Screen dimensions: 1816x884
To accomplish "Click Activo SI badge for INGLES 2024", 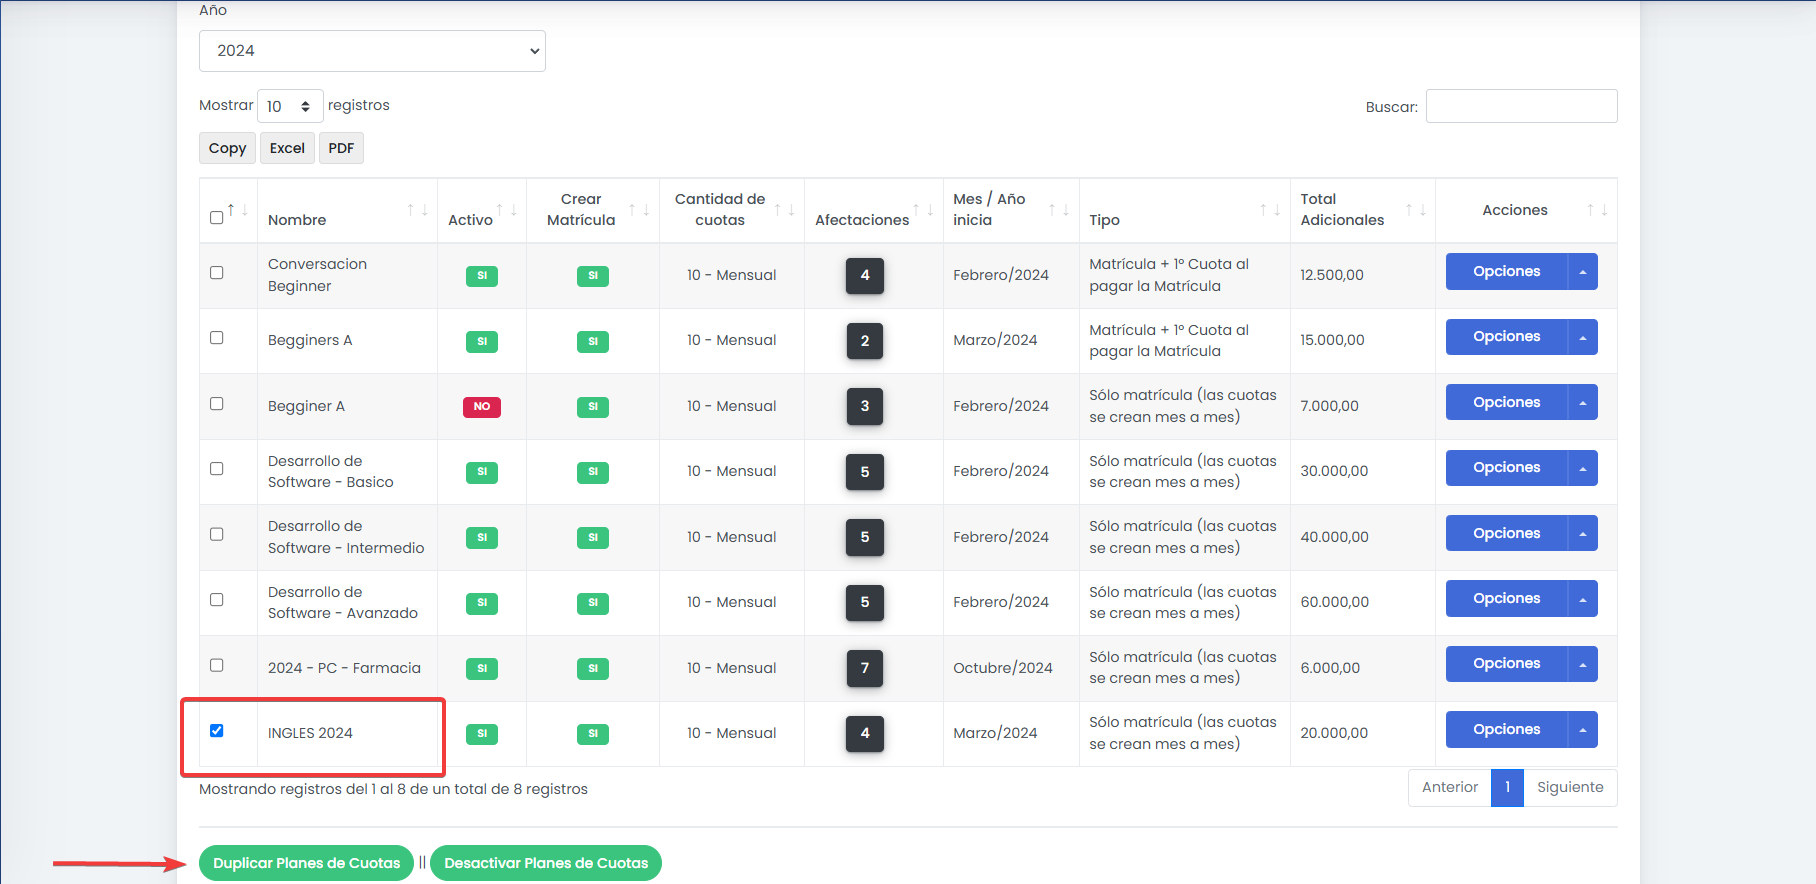I will click(x=482, y=734).
